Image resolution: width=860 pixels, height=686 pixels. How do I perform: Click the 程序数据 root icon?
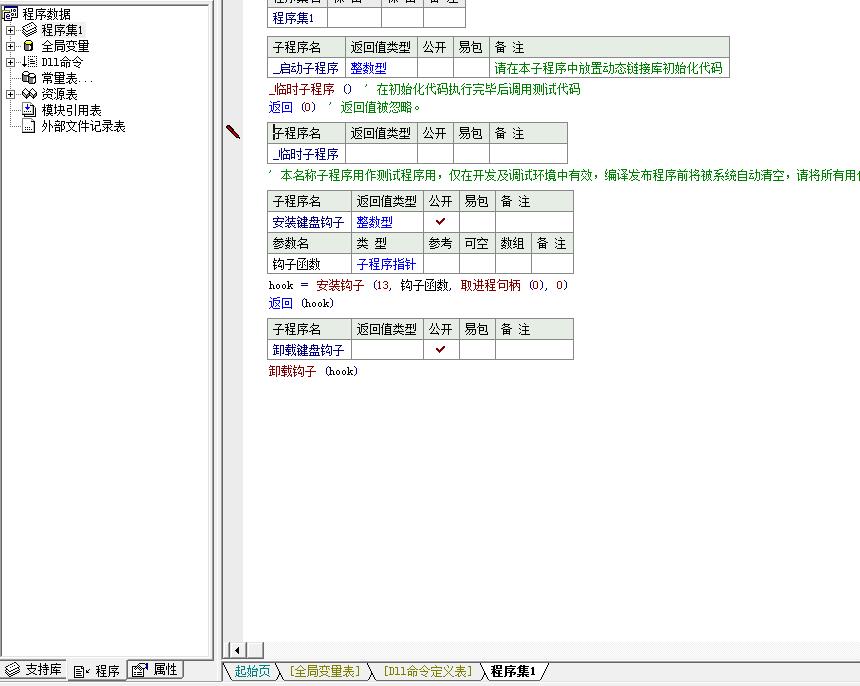11,14
